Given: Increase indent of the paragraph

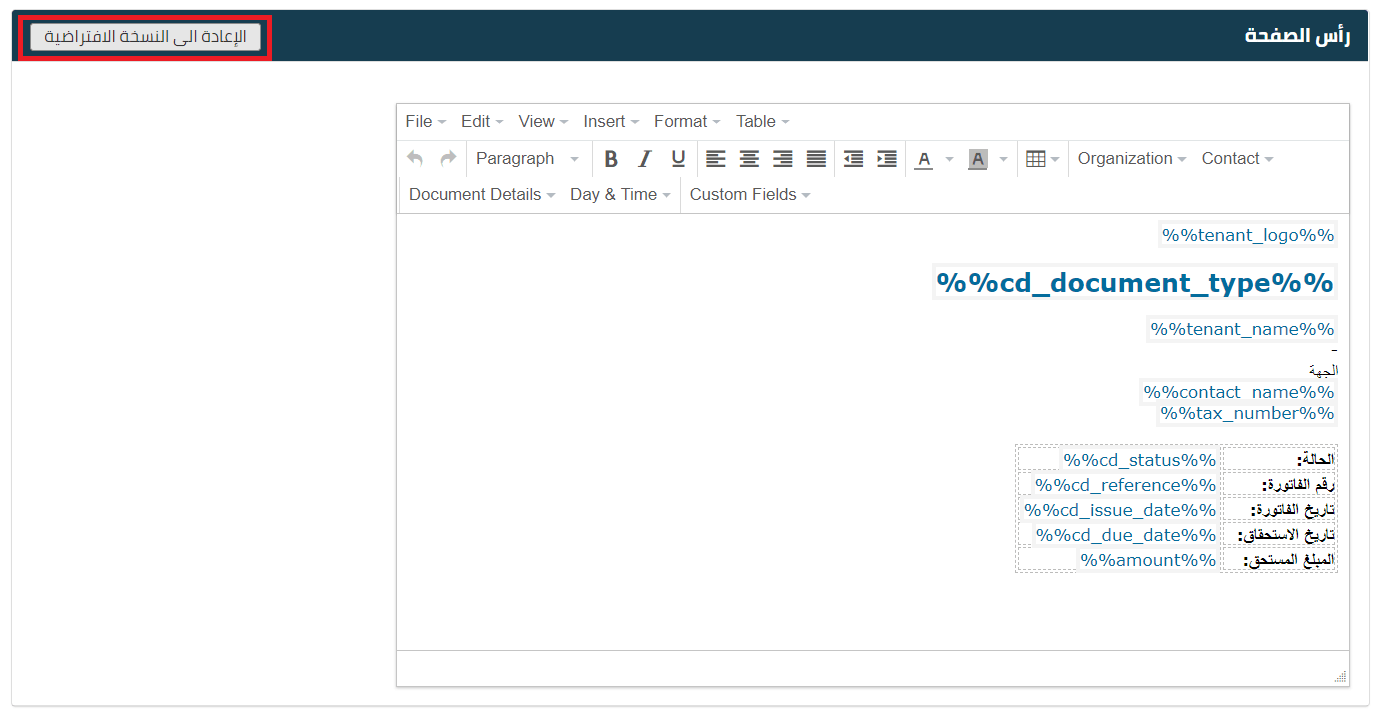Looking at the screenshot, I should tap(887, 159).
